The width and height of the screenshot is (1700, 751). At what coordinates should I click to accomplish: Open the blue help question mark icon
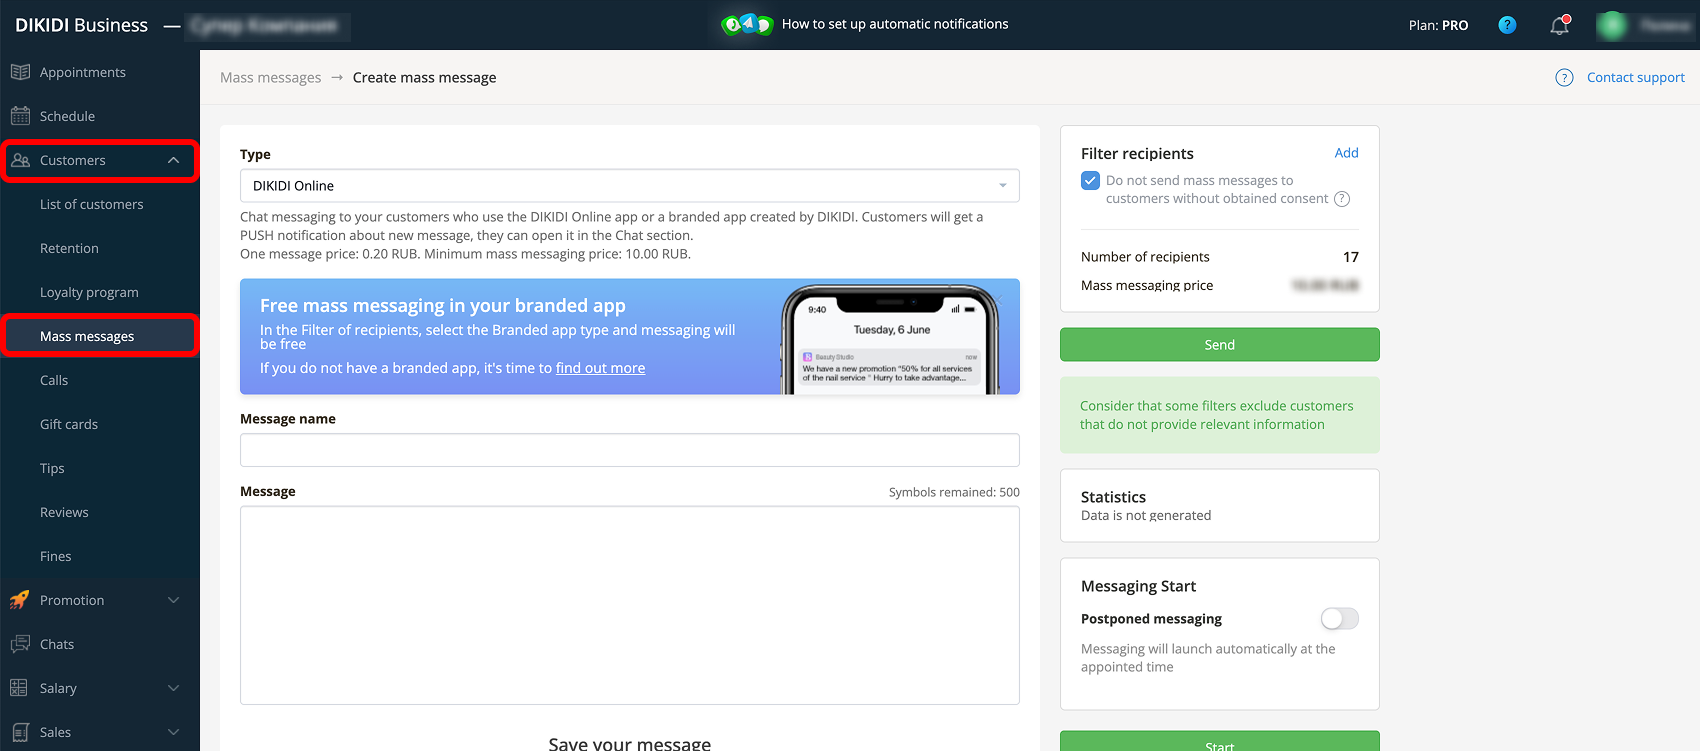point(1507,25)
